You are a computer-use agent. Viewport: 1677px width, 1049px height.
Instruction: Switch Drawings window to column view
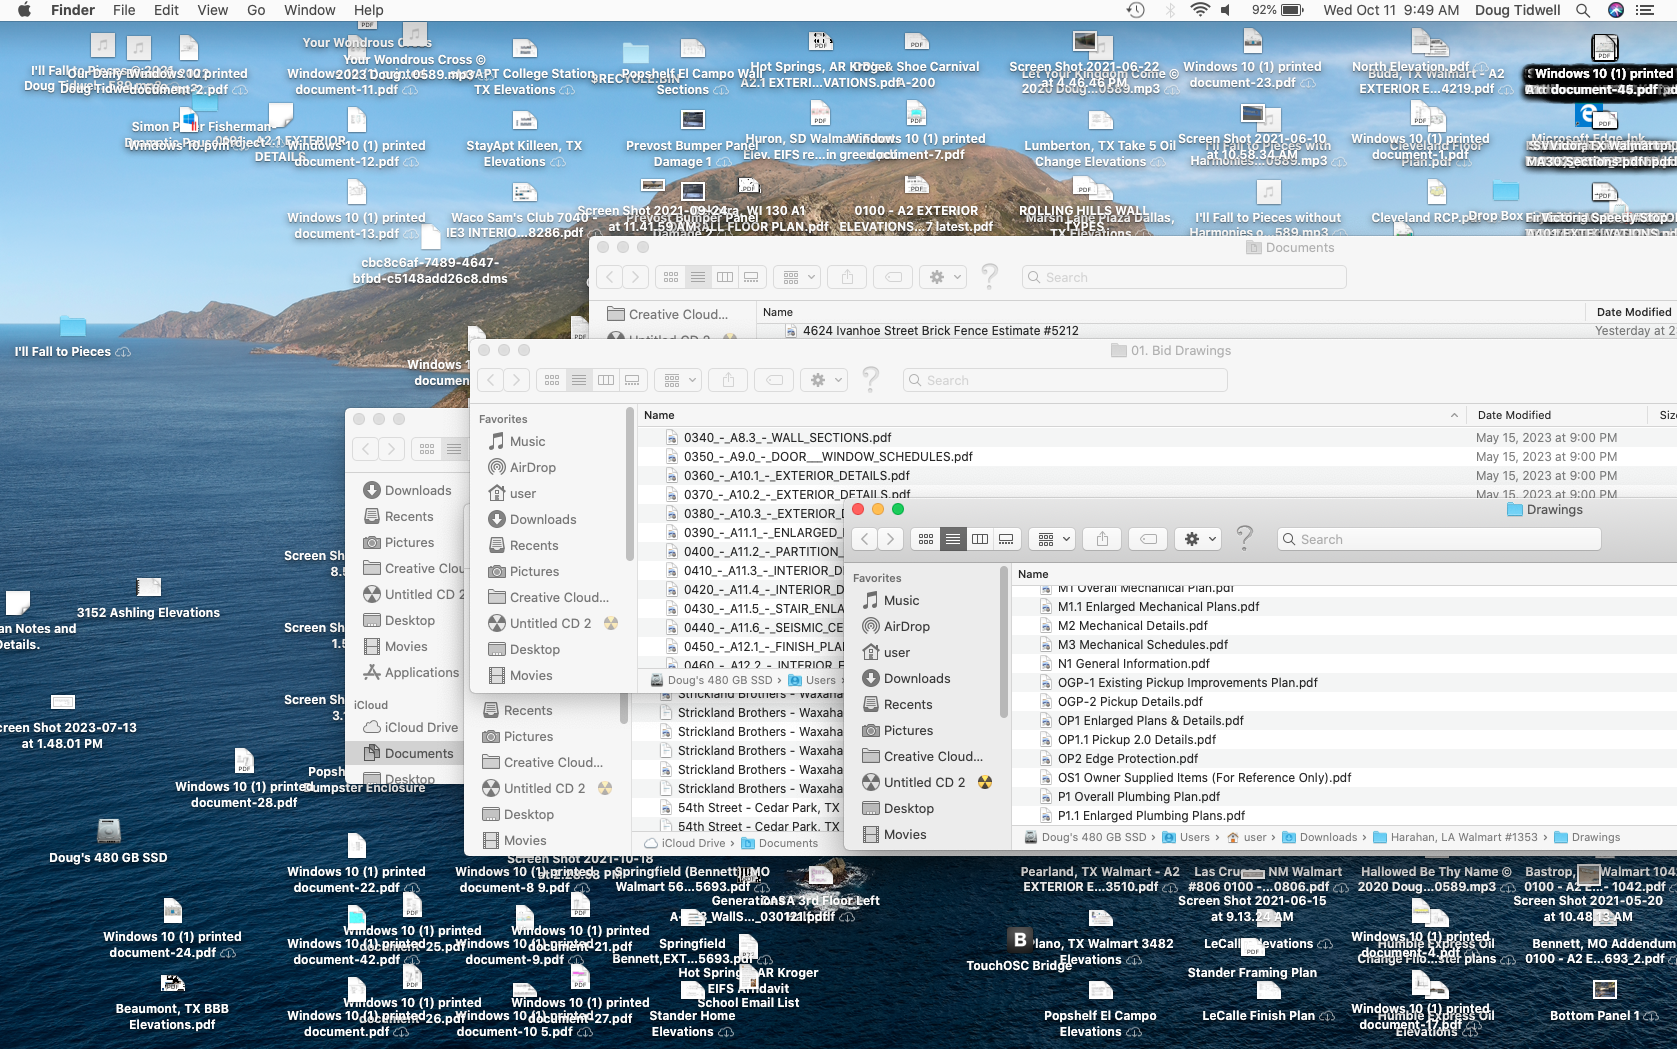click(x=980, y=539)
